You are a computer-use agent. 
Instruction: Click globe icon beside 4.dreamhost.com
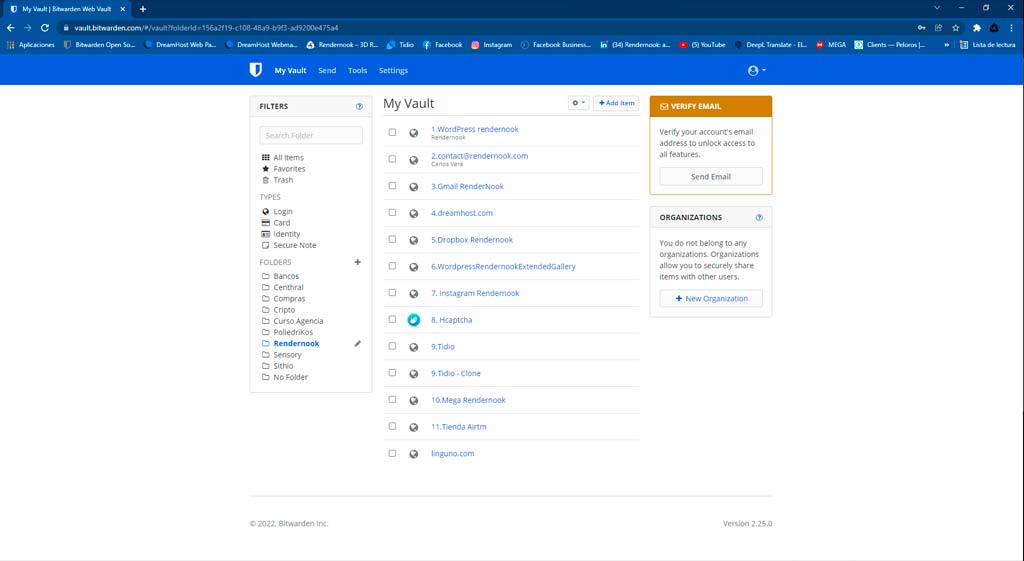click(413, 214)
